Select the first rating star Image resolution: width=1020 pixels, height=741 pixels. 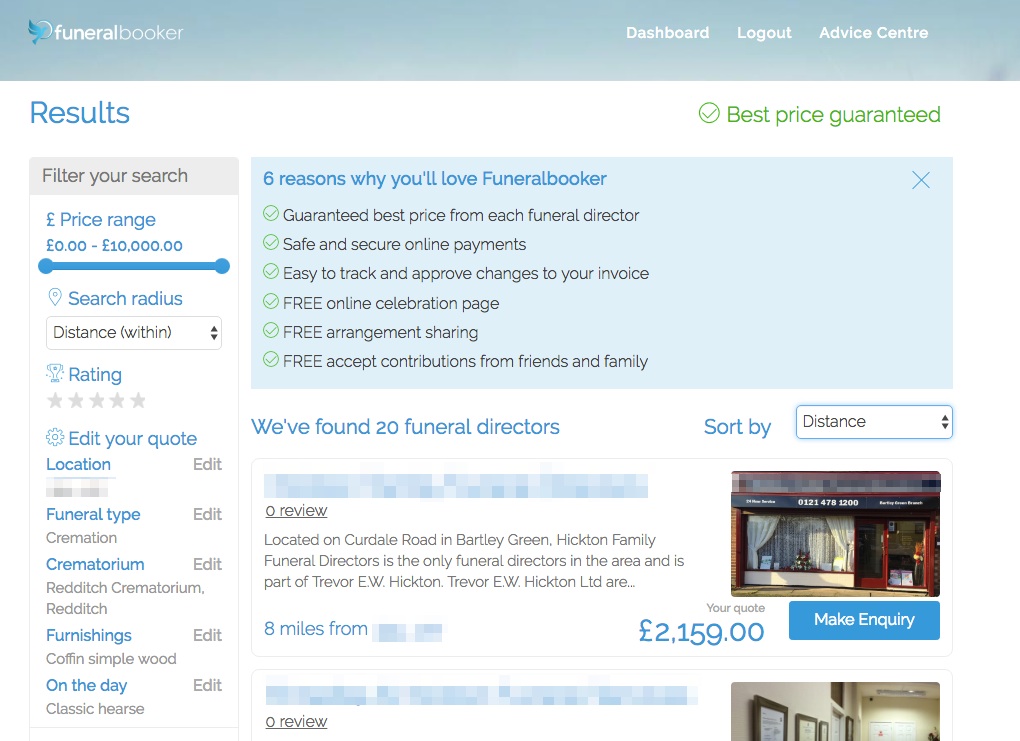click(x=55, y=400)
